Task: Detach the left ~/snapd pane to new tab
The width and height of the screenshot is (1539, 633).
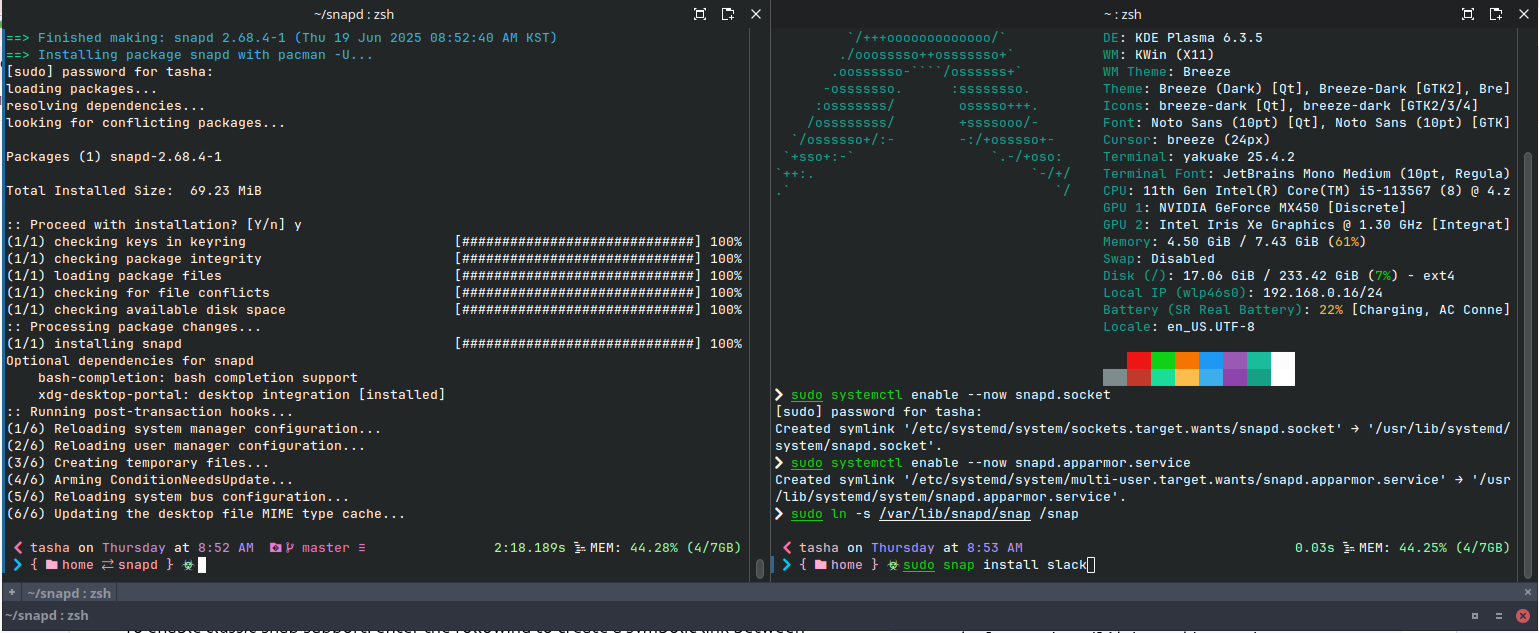Action: (x=728, y=14)
